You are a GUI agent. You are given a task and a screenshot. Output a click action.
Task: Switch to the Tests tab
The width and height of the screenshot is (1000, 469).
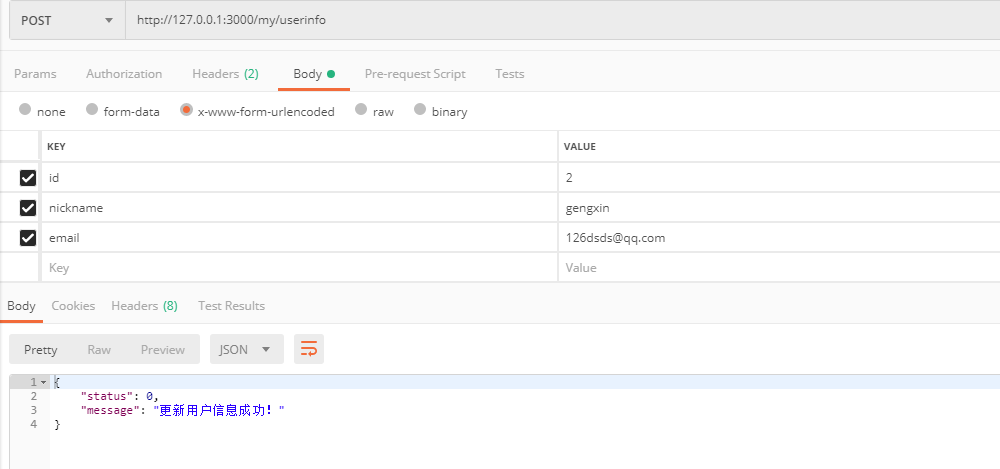pos(510,74)
